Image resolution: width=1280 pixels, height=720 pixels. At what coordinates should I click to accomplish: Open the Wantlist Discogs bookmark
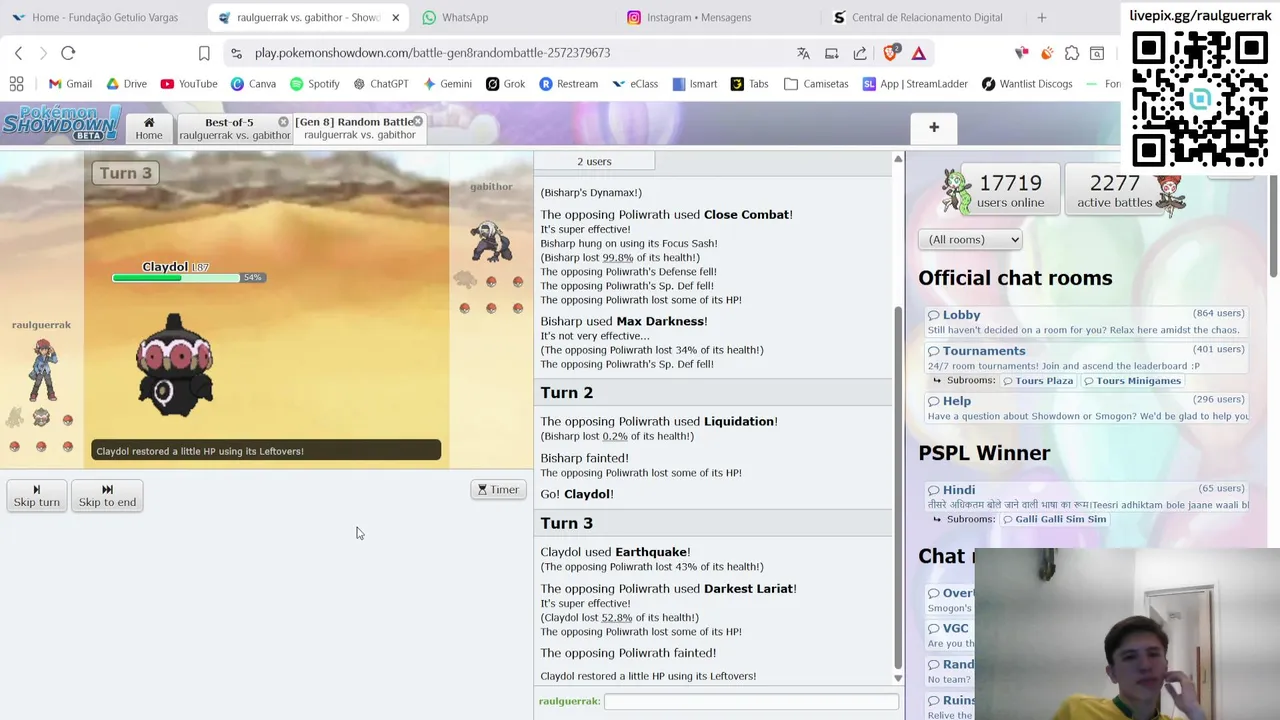tap(1027, 84)
